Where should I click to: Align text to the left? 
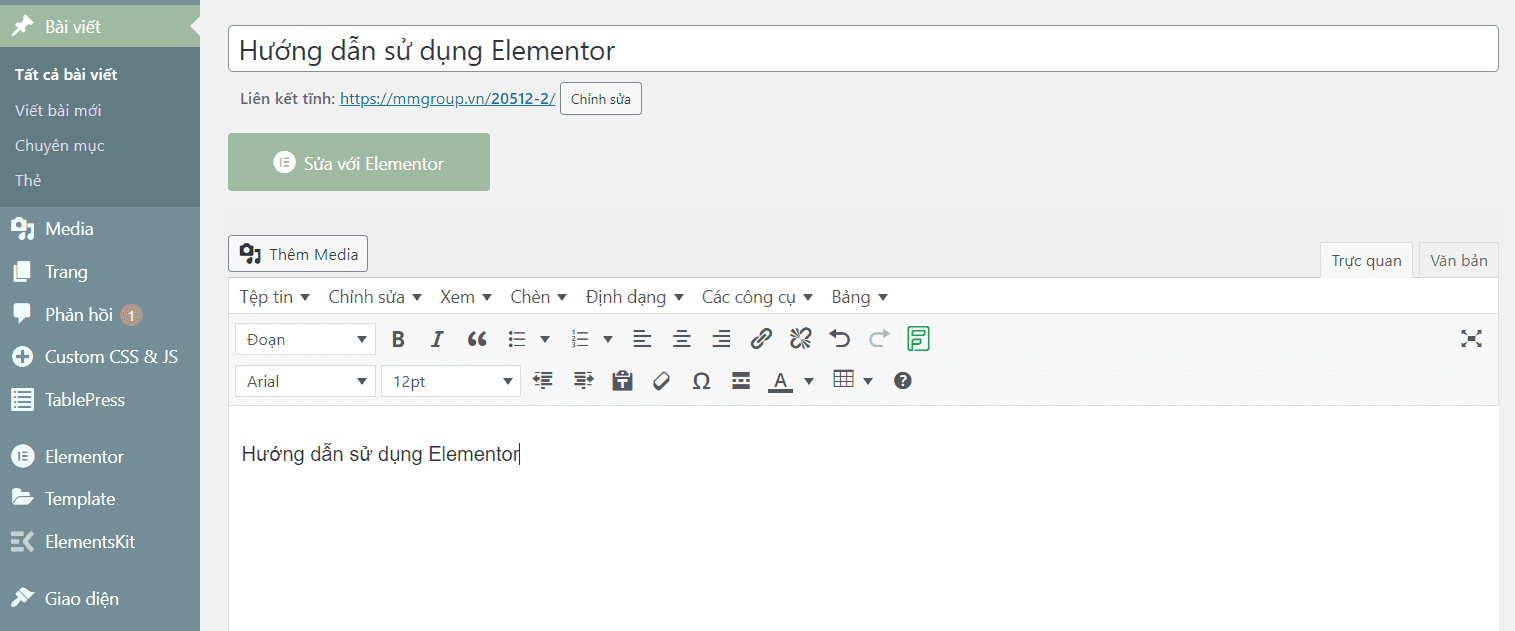[x=642, y=340]
